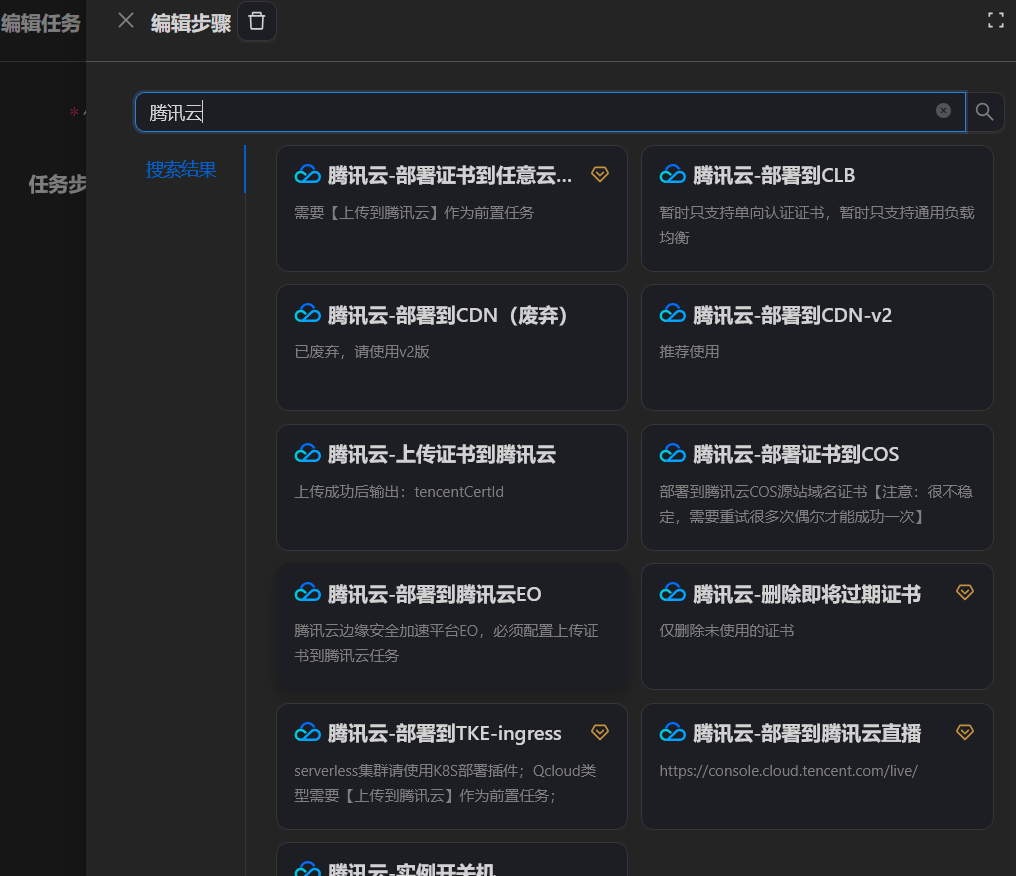Screen dimensions: 1016x876
Task: Clear the search box text
Action: coord(943,111)
